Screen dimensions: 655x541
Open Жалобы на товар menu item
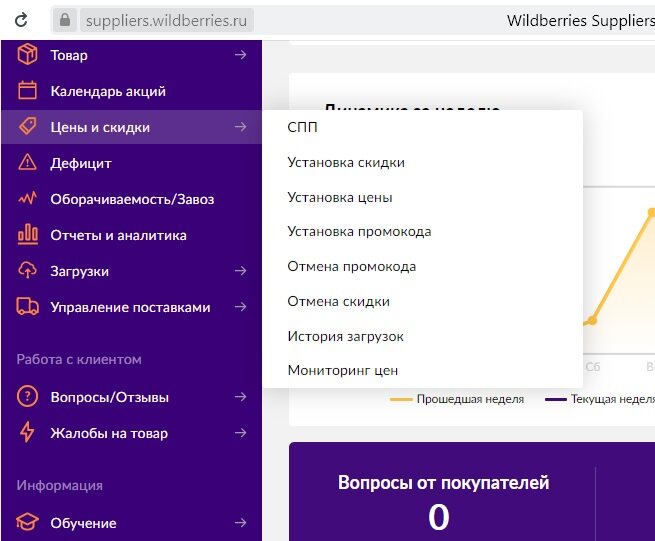(109, 433)
